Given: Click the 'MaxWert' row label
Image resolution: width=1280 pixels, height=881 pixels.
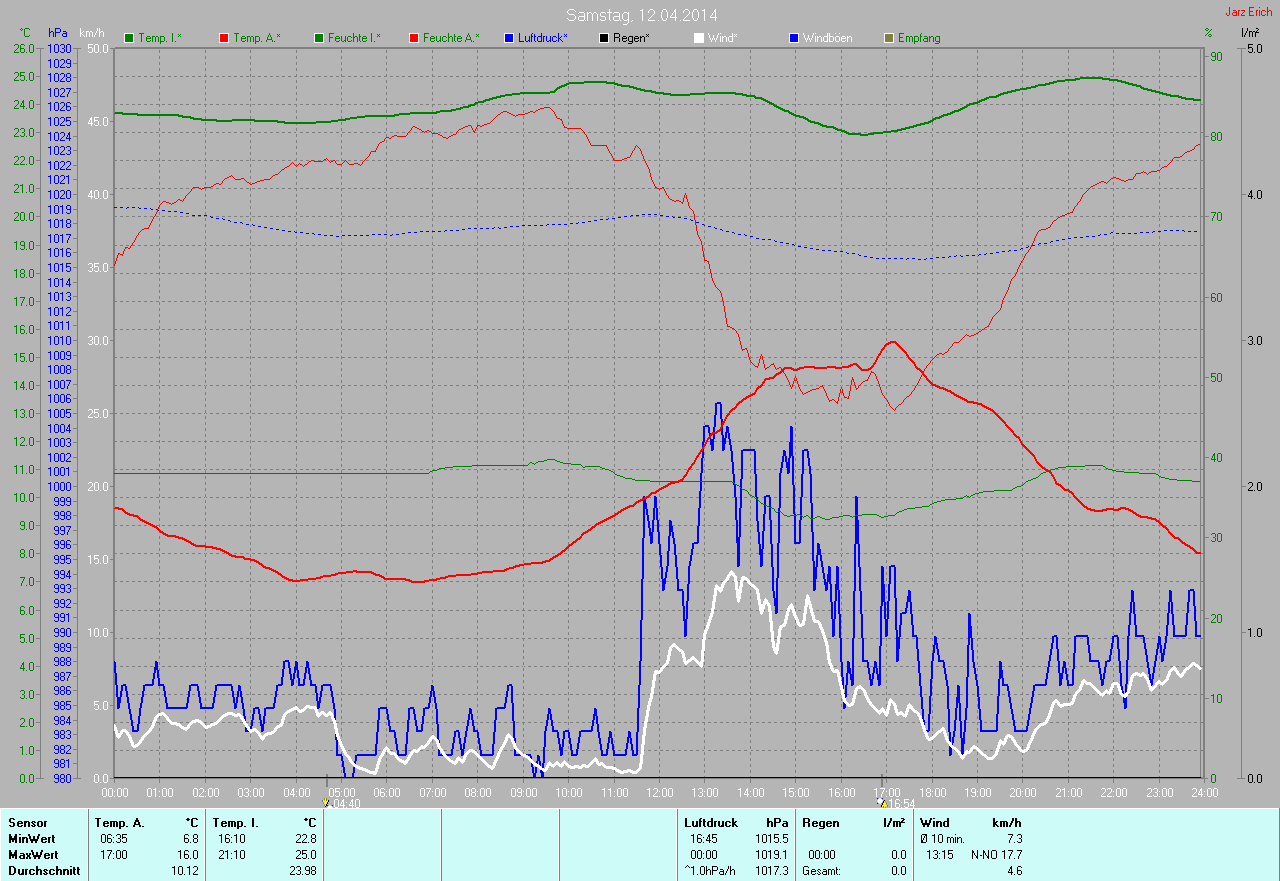Looking at the screenshot, I should (32, 855).
